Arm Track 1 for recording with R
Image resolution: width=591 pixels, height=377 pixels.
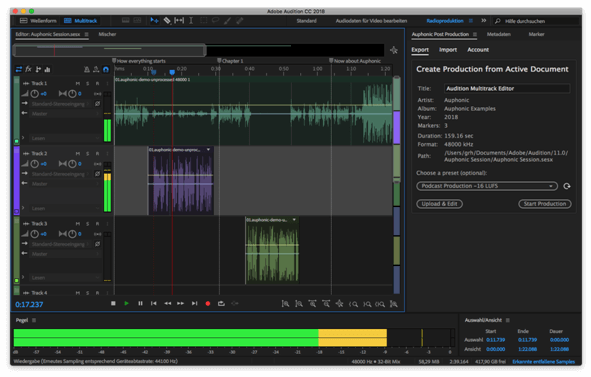[x=97, y=83]
